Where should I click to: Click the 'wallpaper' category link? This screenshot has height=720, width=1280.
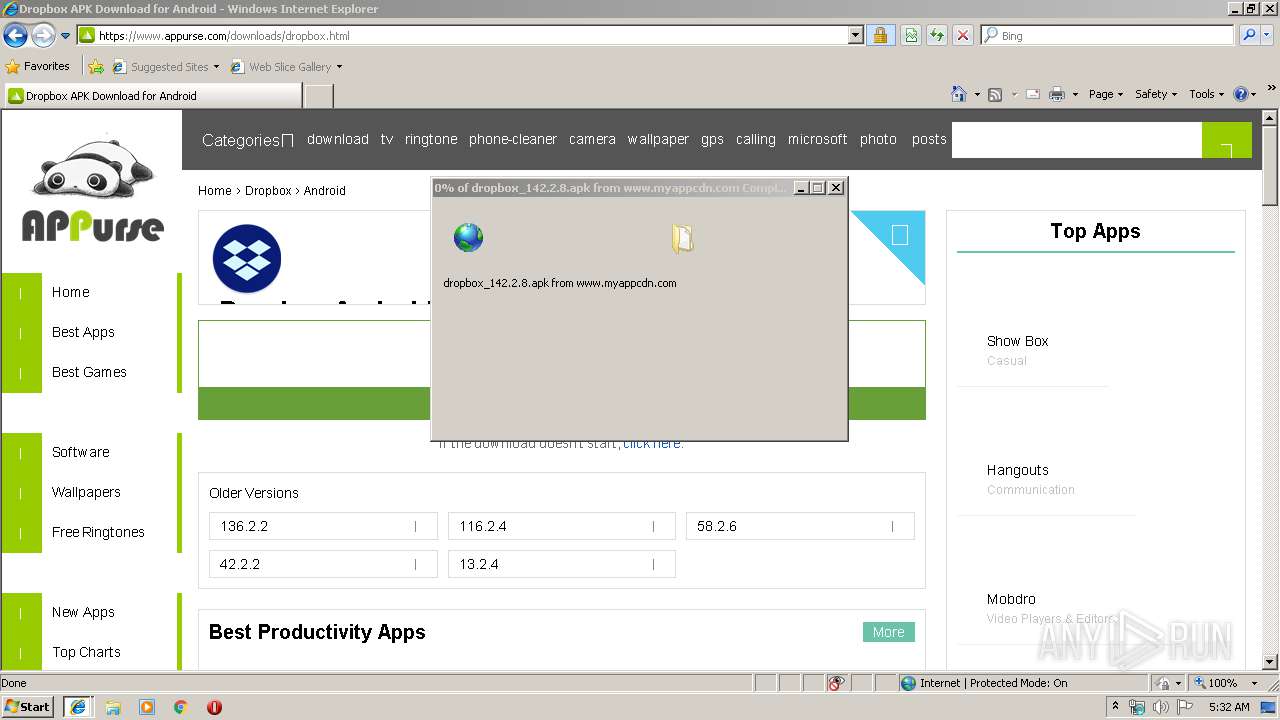(658, 139)
